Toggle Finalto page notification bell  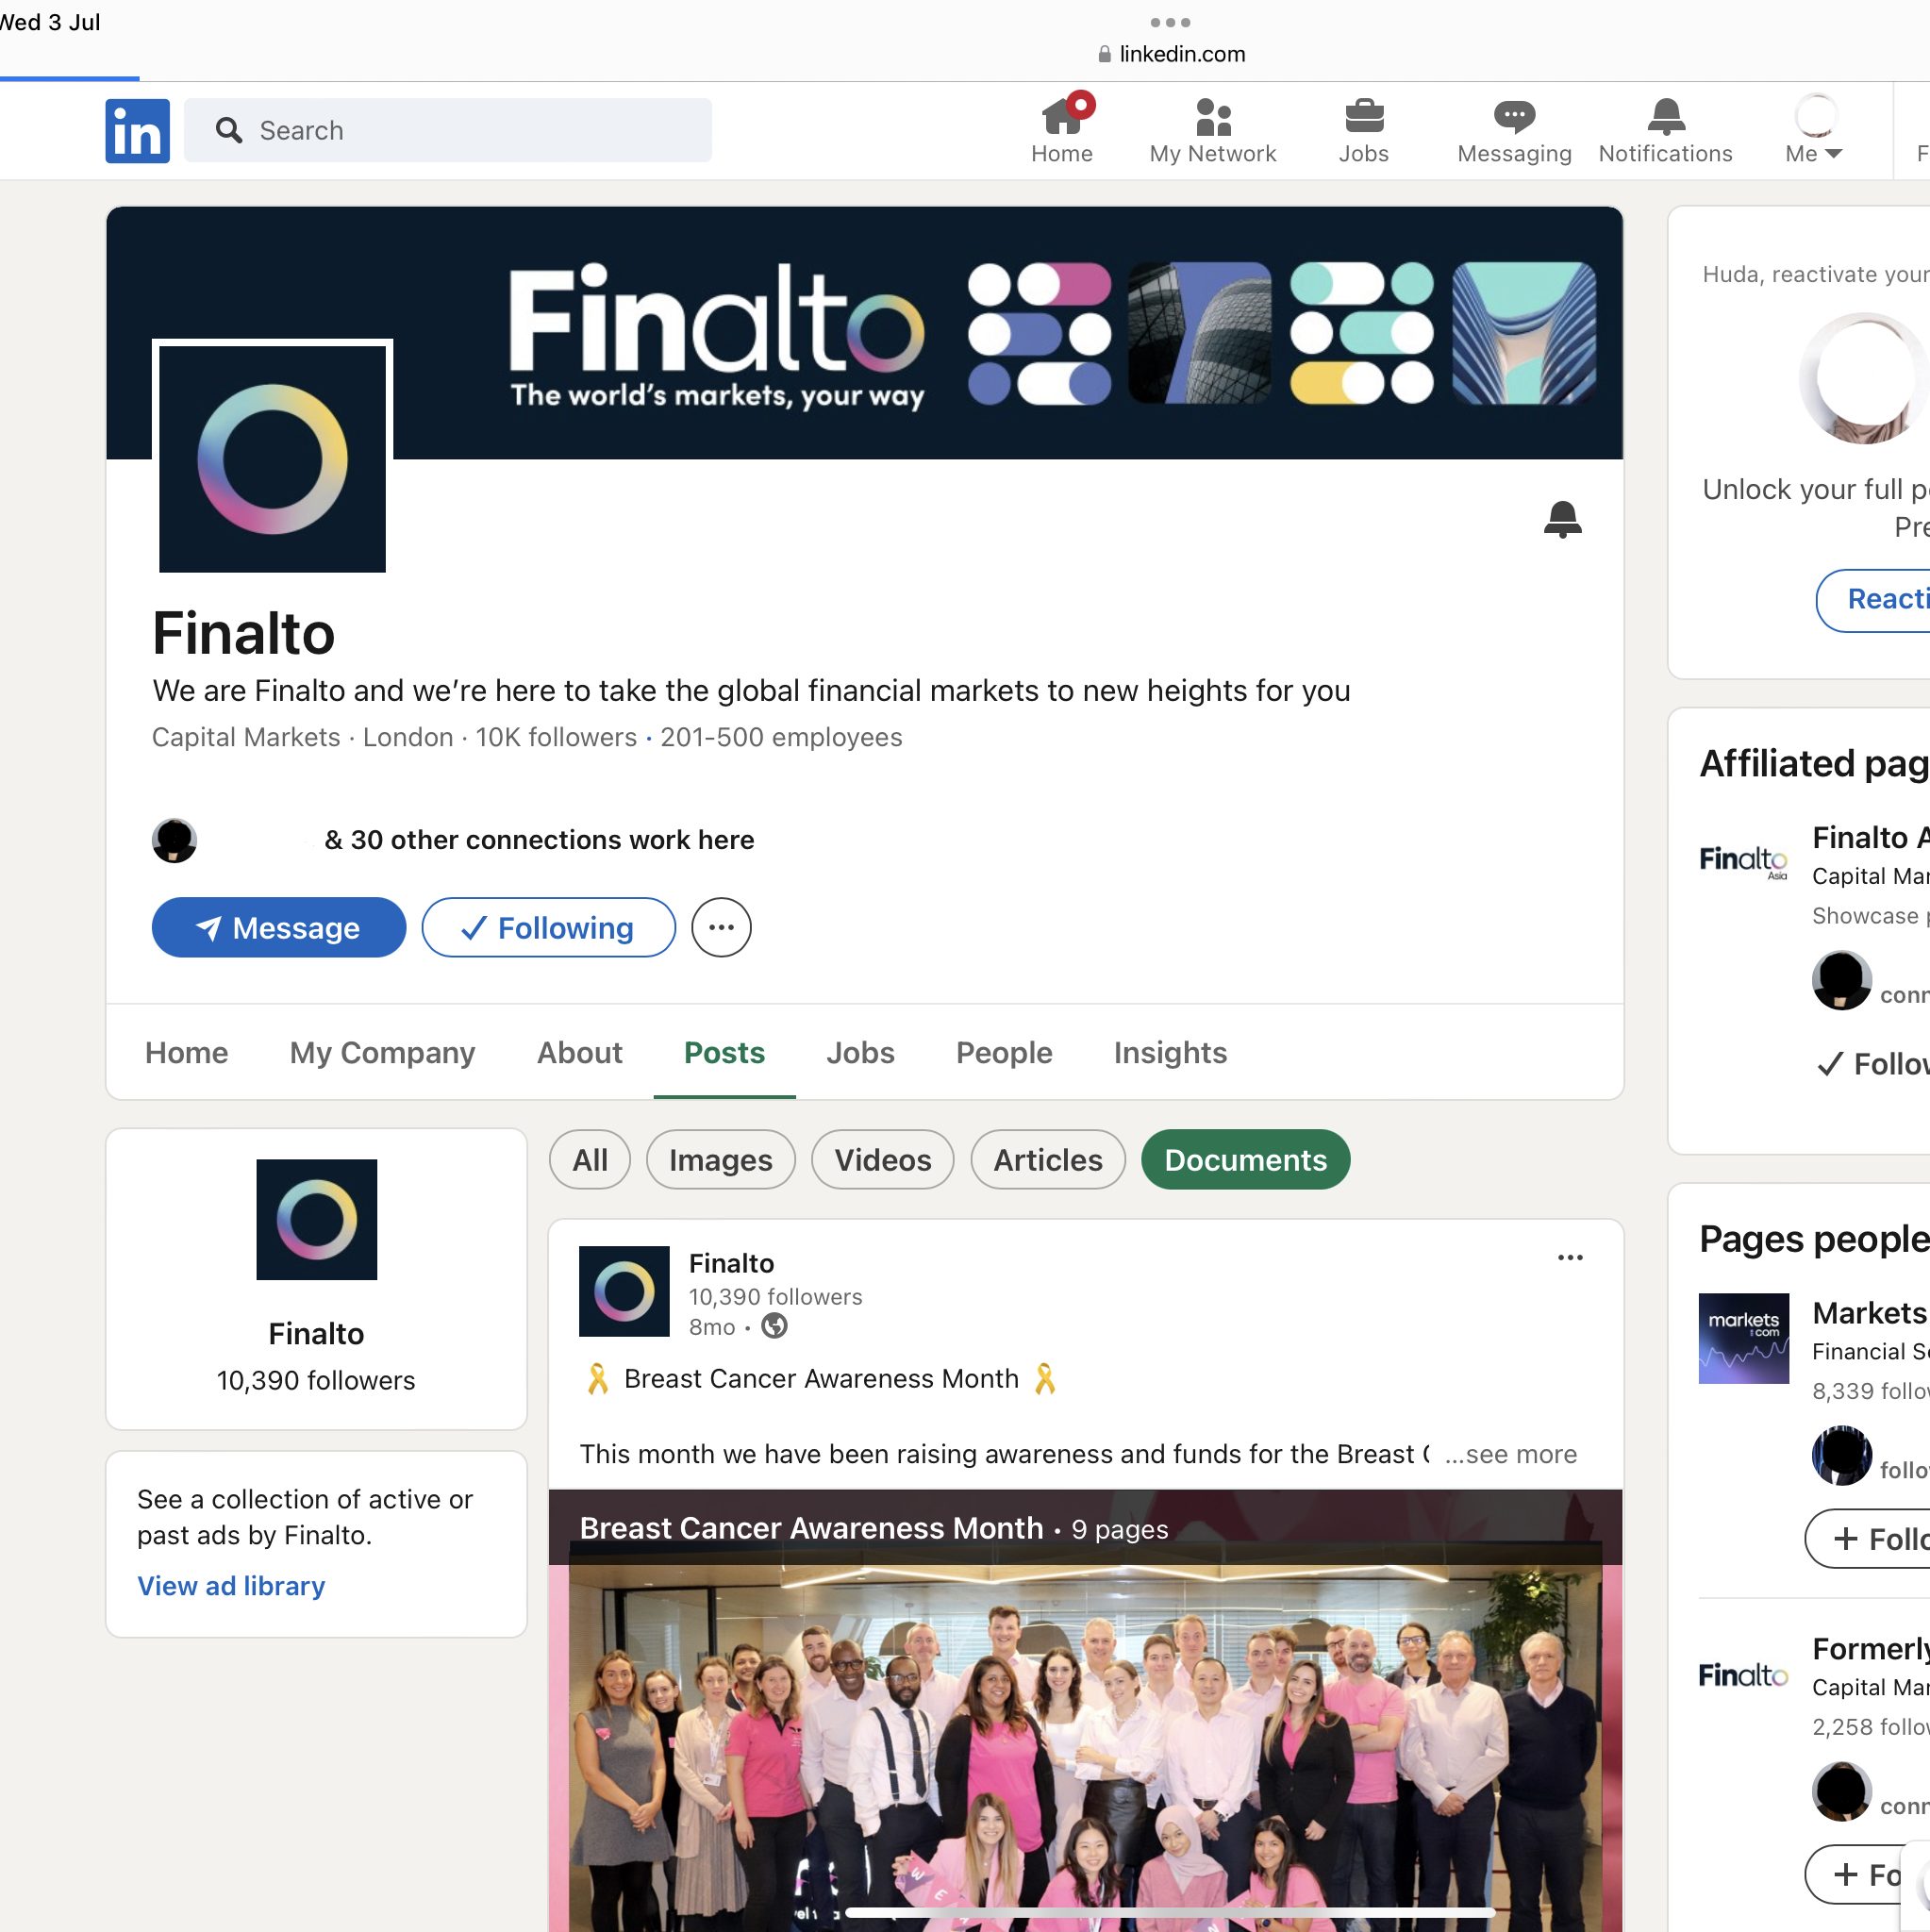(1562, 520)
